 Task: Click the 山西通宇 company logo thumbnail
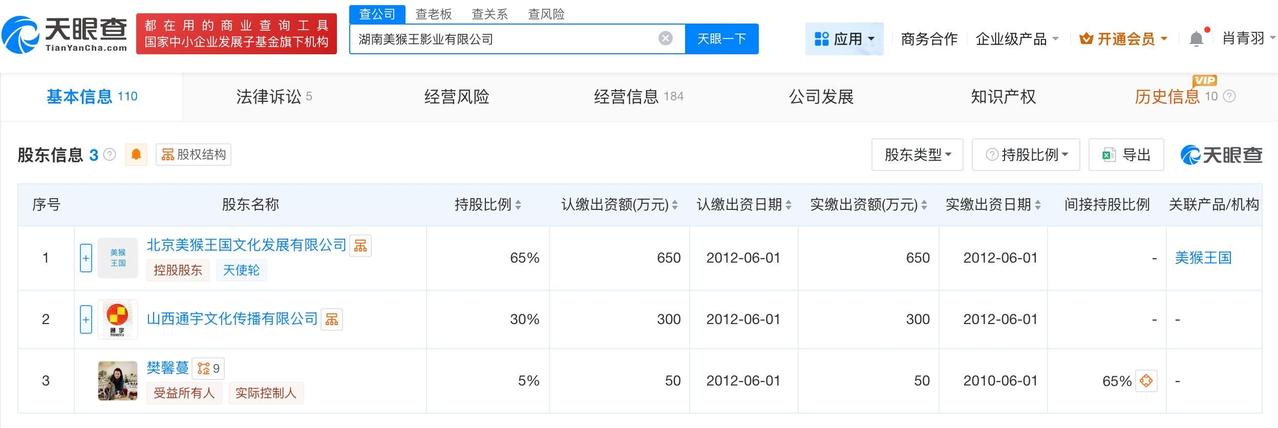(118, 319)
